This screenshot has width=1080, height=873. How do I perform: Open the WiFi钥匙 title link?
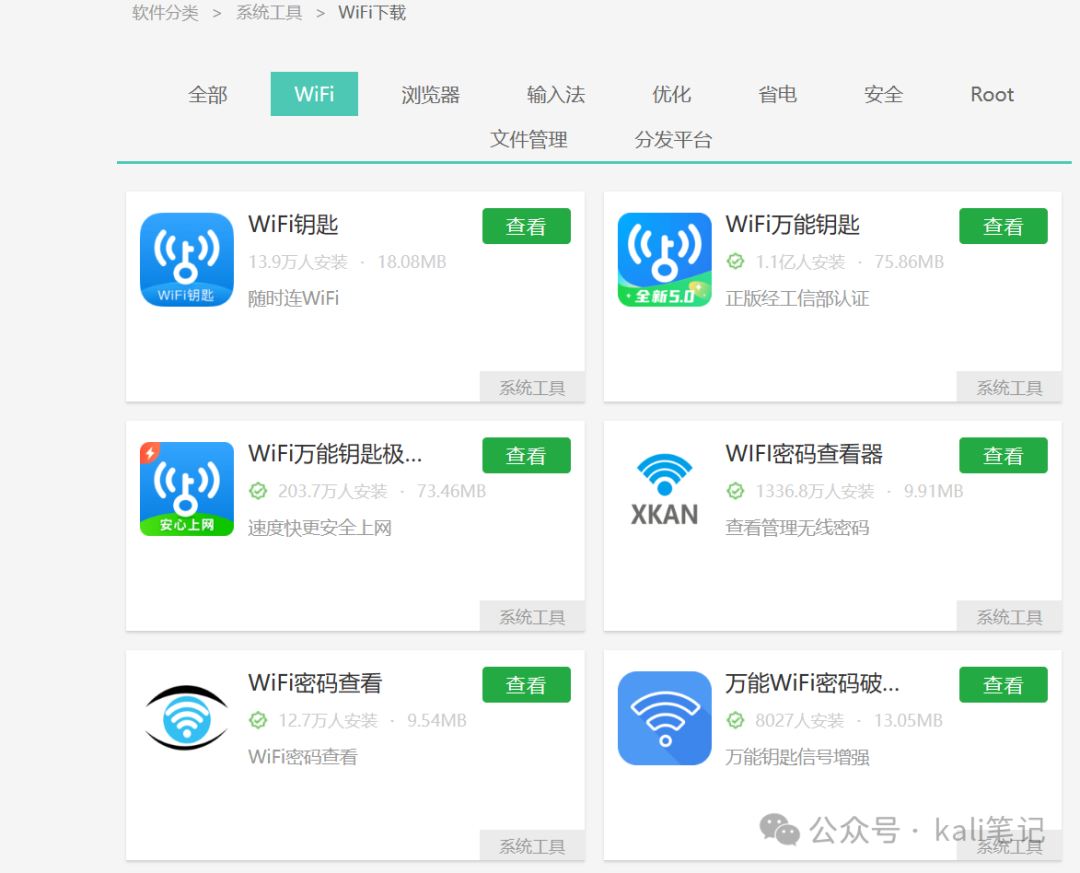point(293,225)
